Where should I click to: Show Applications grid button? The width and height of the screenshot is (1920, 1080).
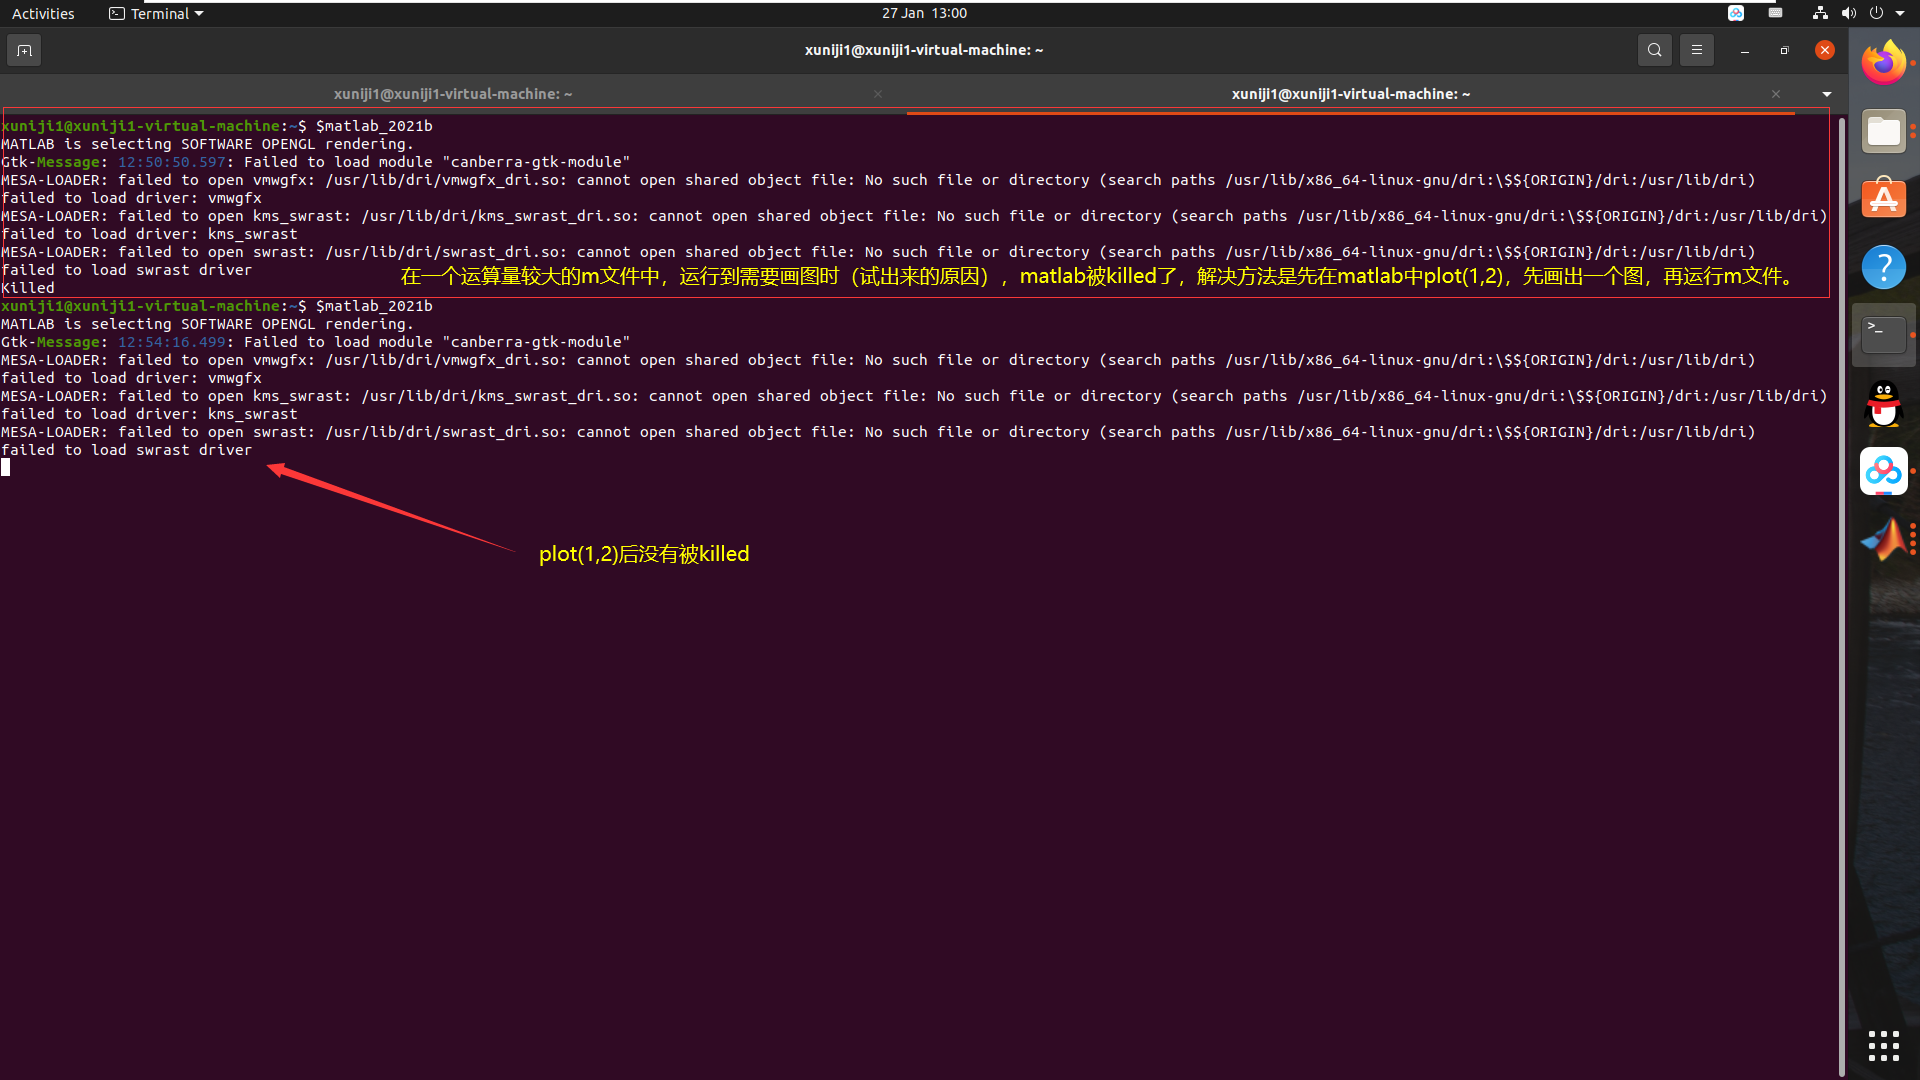coord(1884,1046)
